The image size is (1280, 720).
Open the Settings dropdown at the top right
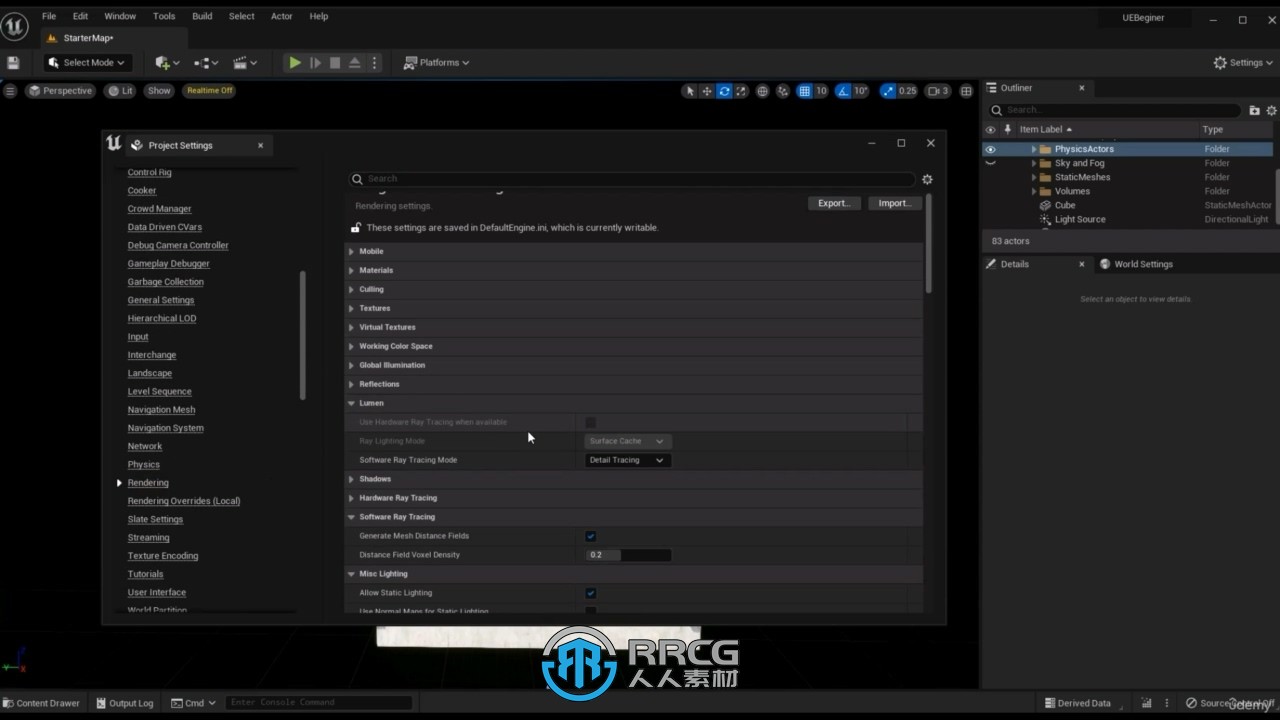pos(1244,62)
